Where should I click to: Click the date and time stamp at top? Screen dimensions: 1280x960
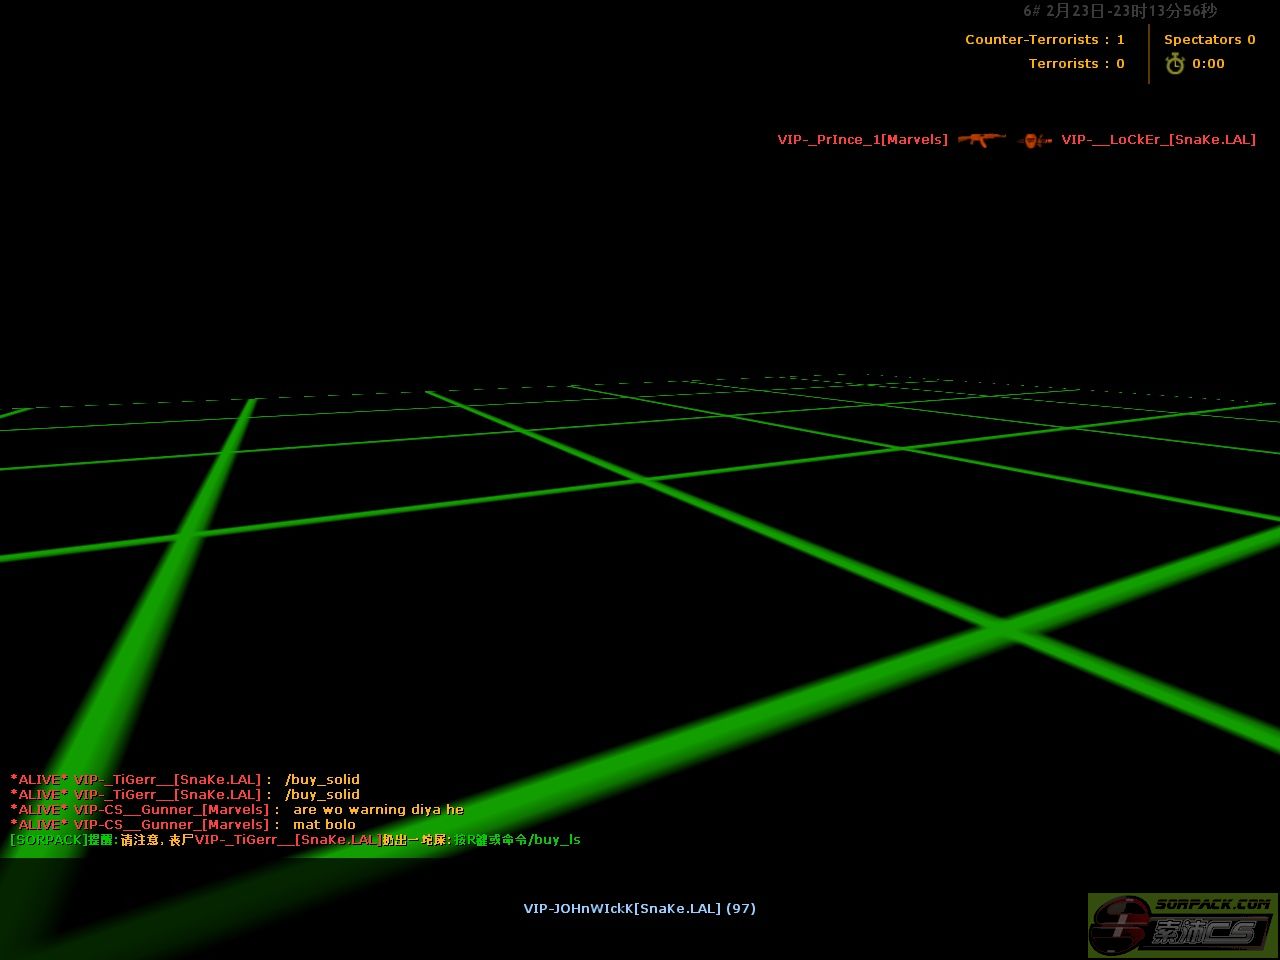tap(1120, 11)
